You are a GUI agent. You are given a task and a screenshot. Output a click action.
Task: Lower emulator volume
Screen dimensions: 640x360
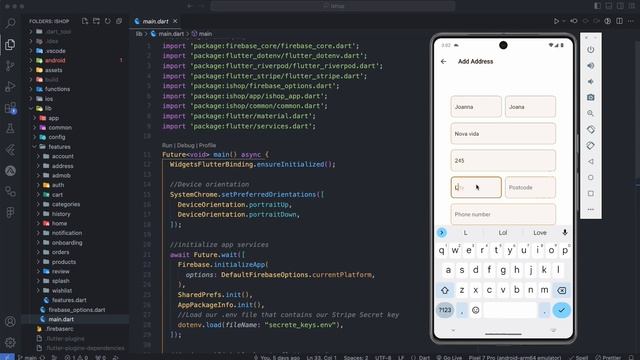[x=591, y=82]
